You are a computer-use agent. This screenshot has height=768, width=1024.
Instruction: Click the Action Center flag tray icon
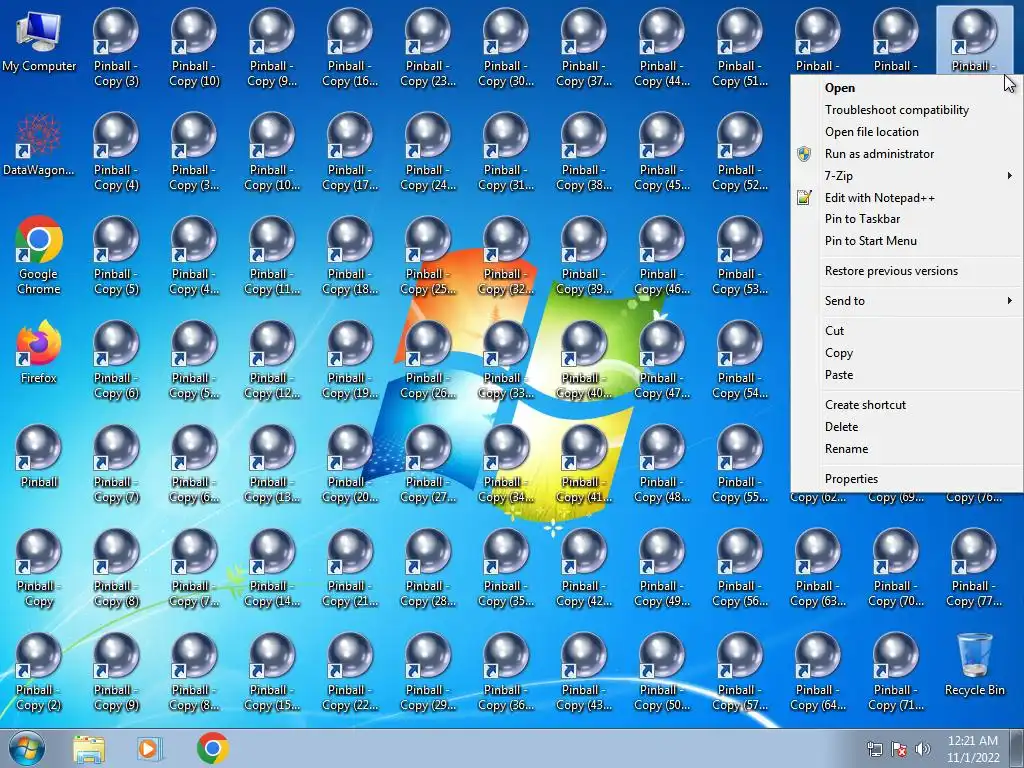click(x=899, y=749)
